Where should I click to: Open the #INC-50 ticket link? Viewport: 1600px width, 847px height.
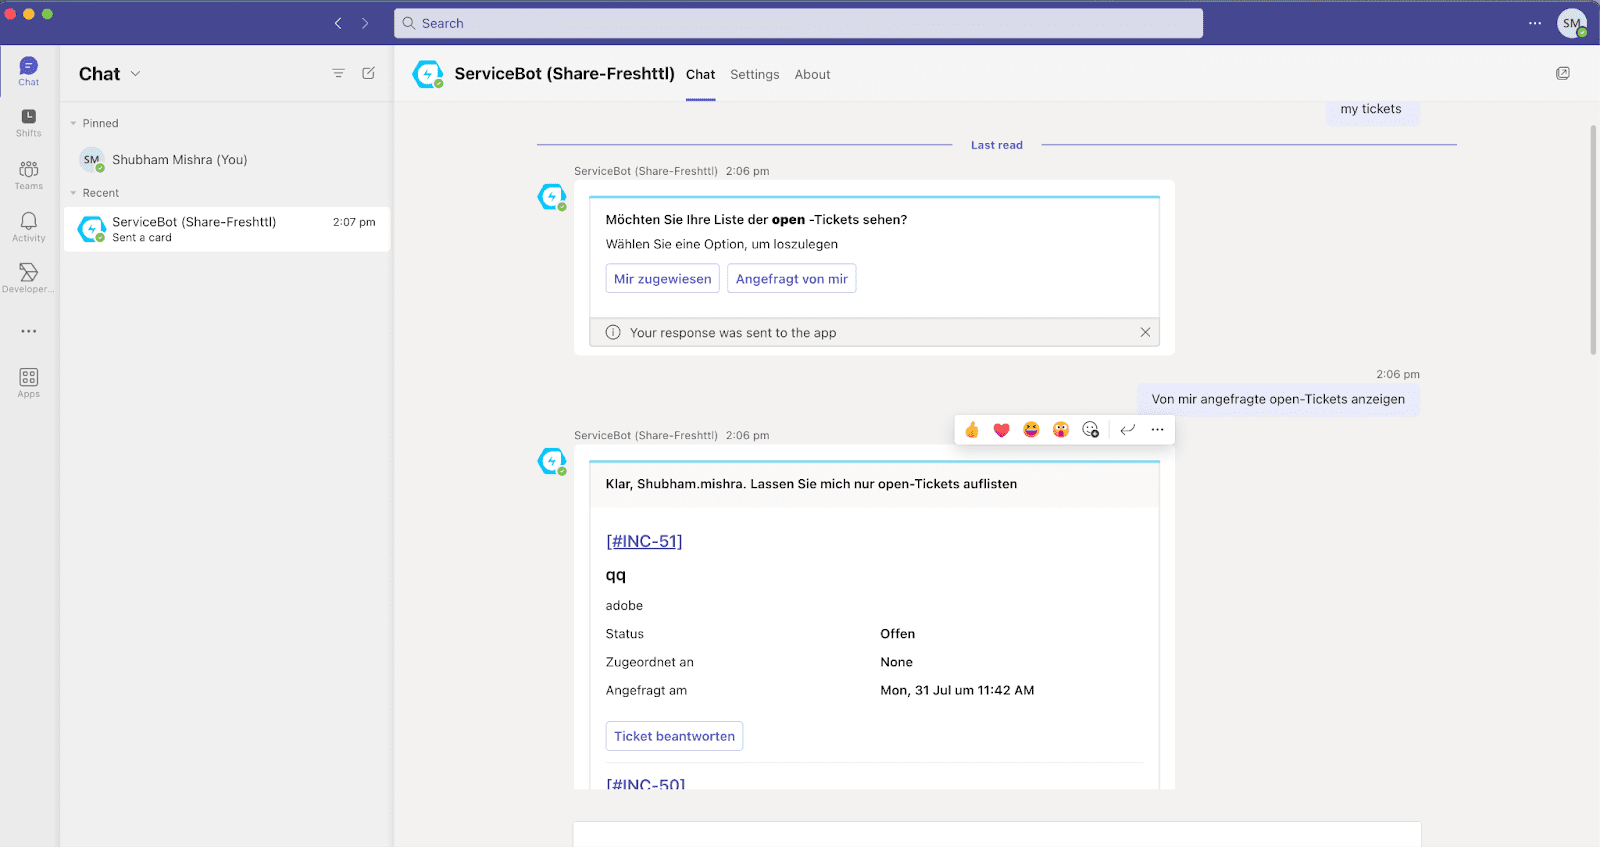click(646, 783)
